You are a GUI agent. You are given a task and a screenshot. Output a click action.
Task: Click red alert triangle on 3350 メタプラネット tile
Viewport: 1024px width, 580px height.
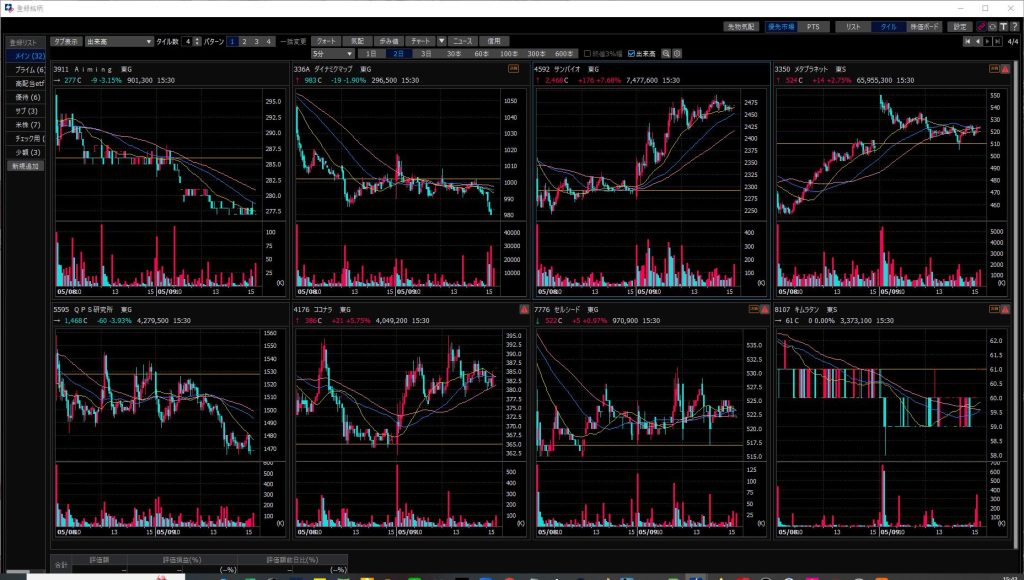(x=1003, y=68)
